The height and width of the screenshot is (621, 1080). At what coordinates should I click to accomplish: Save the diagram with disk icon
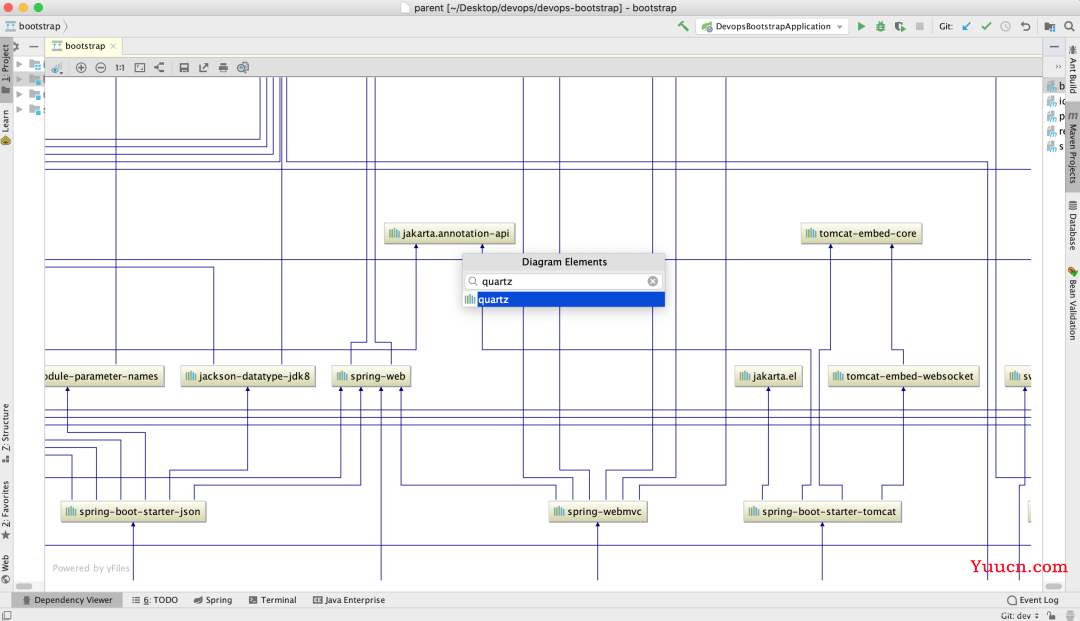184,67
